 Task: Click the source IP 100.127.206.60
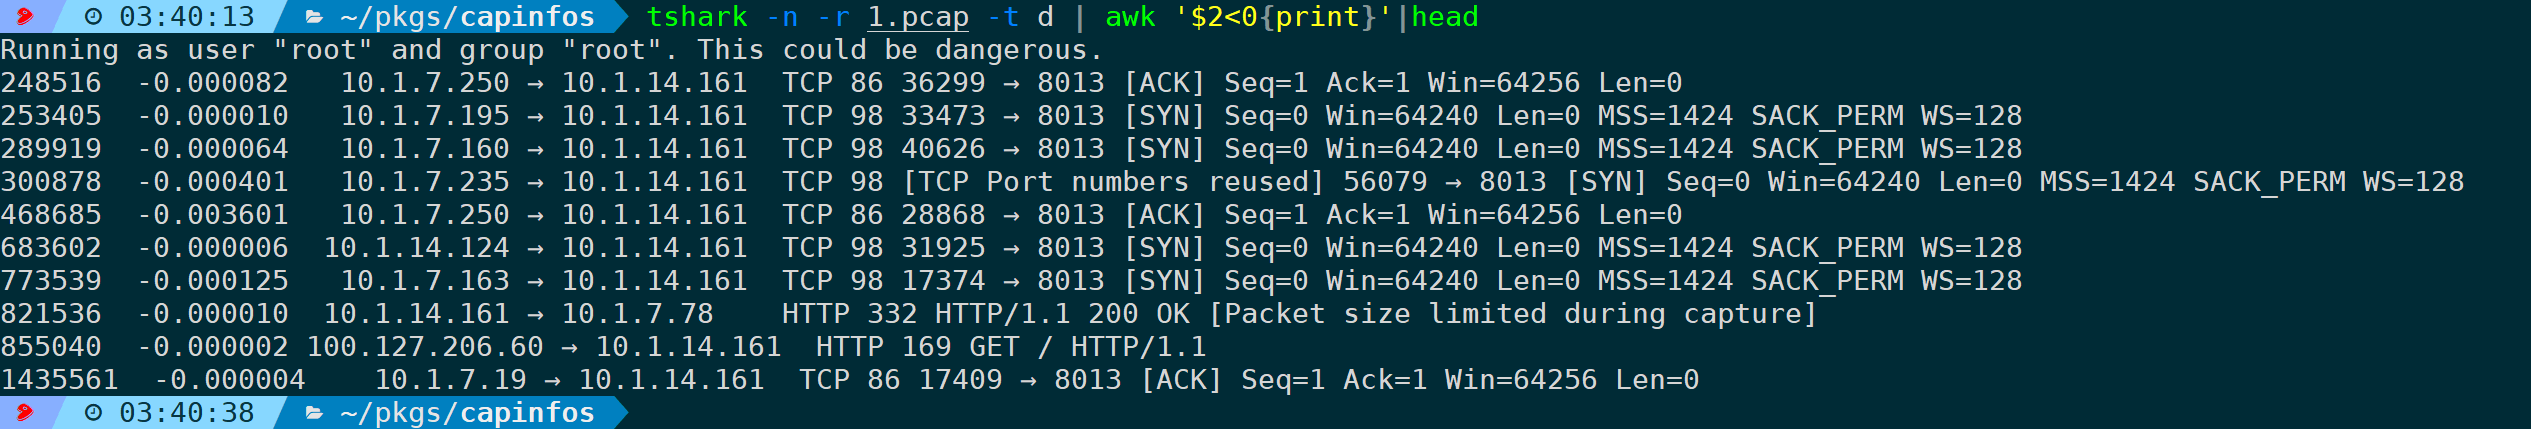pos(425,346)
